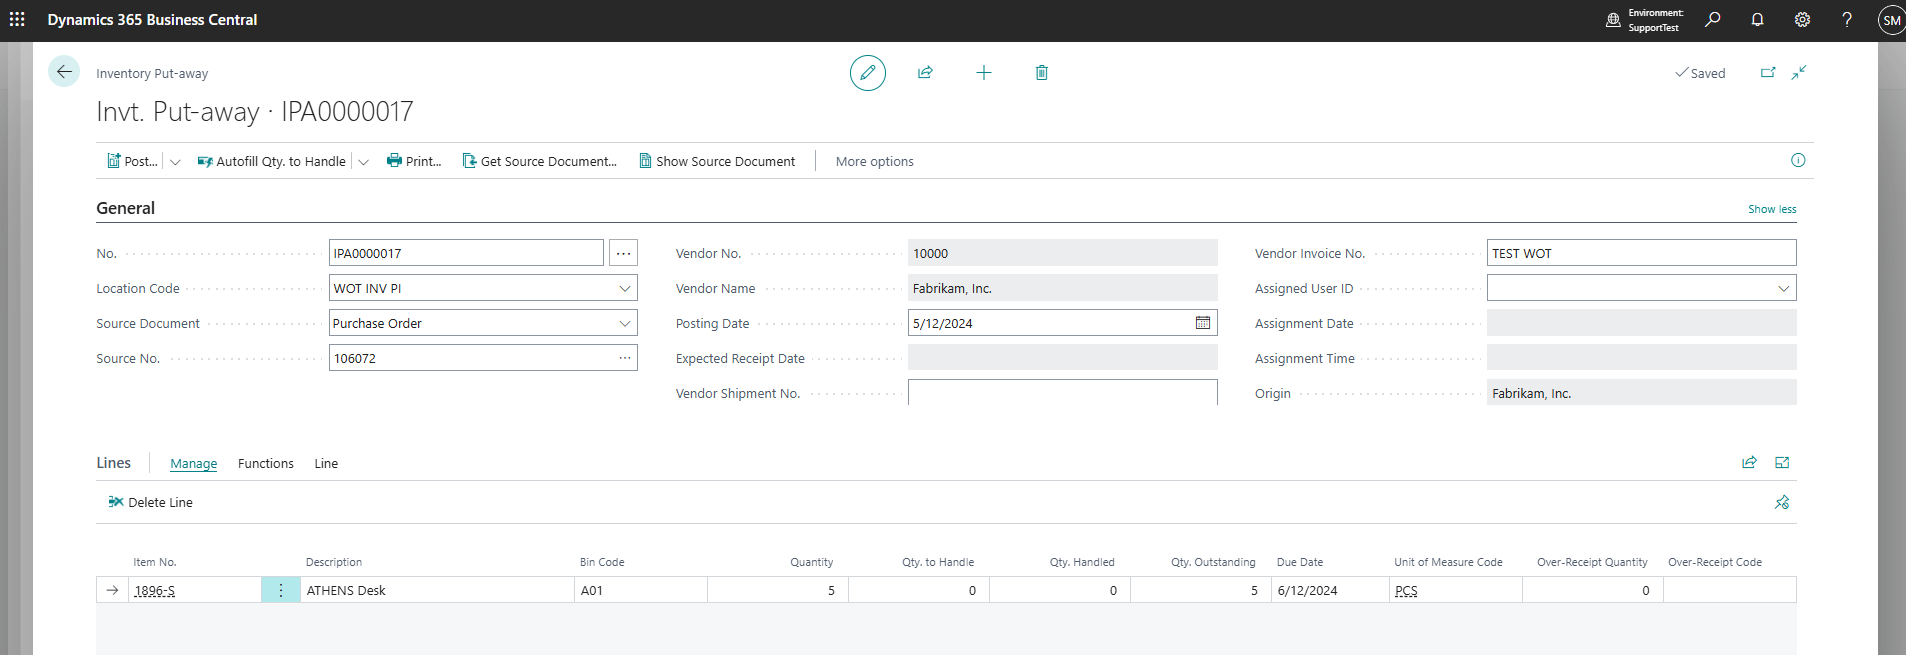Click the Vendor Name value Fabrikam, Inc.
The width and height of the screenshot is (1906, 655).
1062,288
